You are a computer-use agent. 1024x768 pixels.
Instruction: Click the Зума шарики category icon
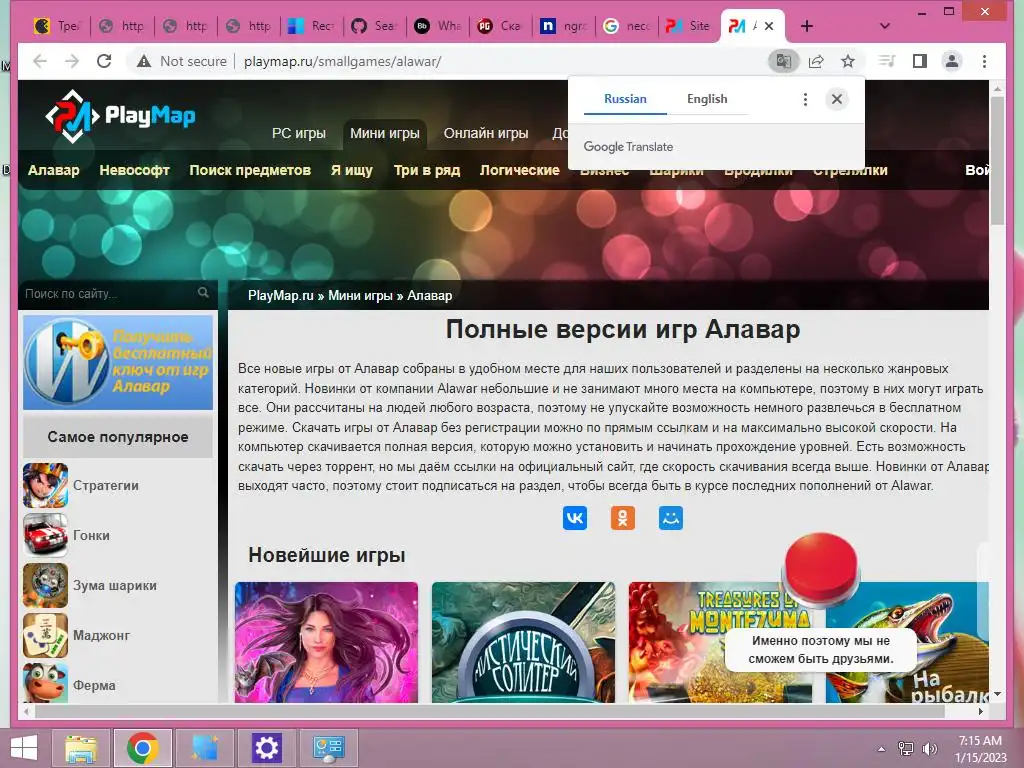pos(45,585)
